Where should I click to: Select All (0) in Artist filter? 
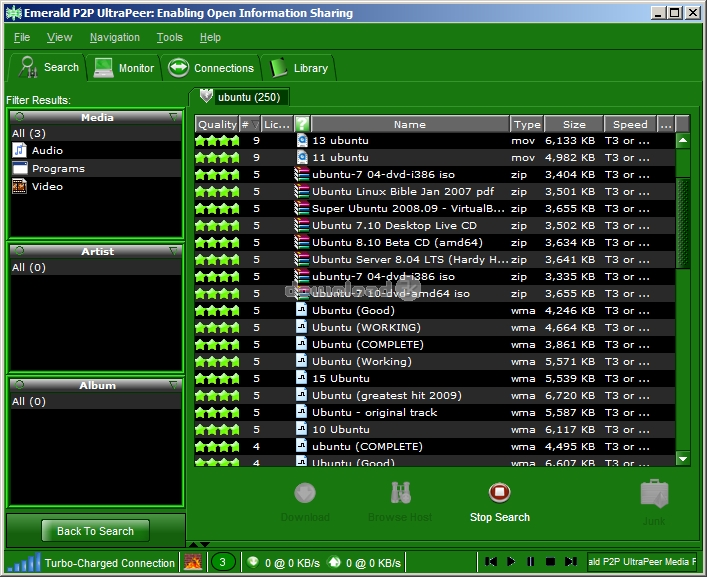96,268
